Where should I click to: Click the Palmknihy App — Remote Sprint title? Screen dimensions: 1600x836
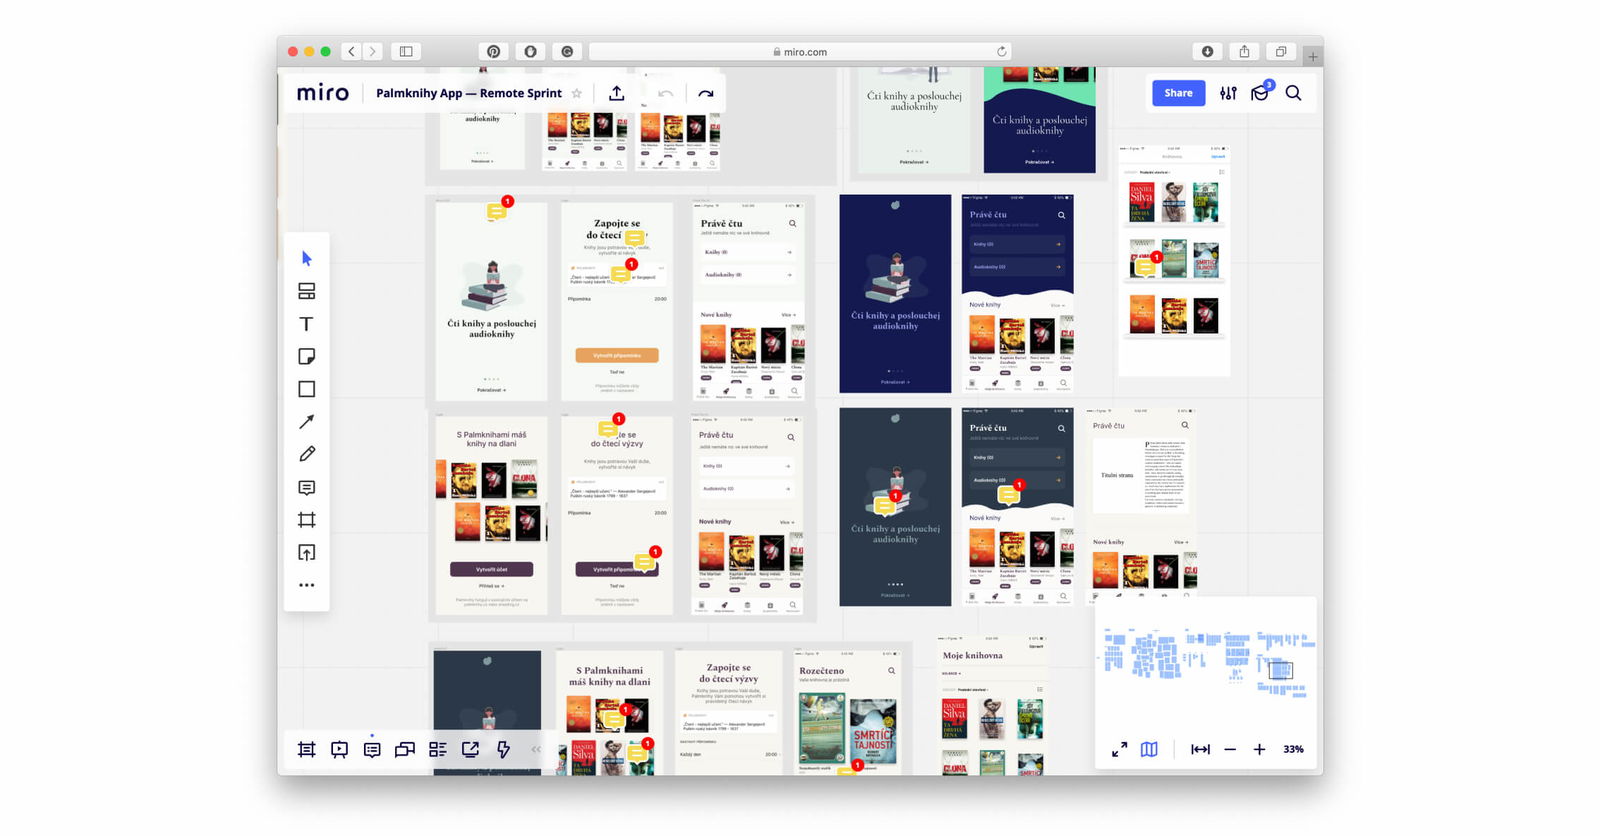[468, 93]
